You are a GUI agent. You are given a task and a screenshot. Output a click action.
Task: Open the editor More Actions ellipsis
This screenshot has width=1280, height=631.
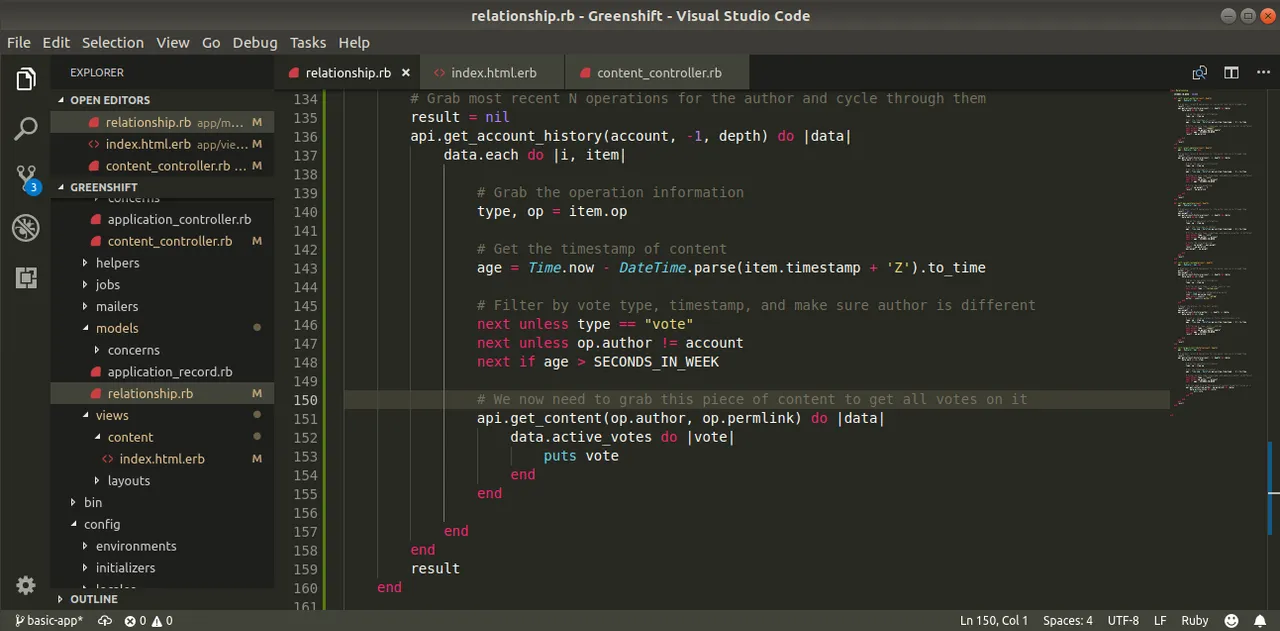[1261, 73]
